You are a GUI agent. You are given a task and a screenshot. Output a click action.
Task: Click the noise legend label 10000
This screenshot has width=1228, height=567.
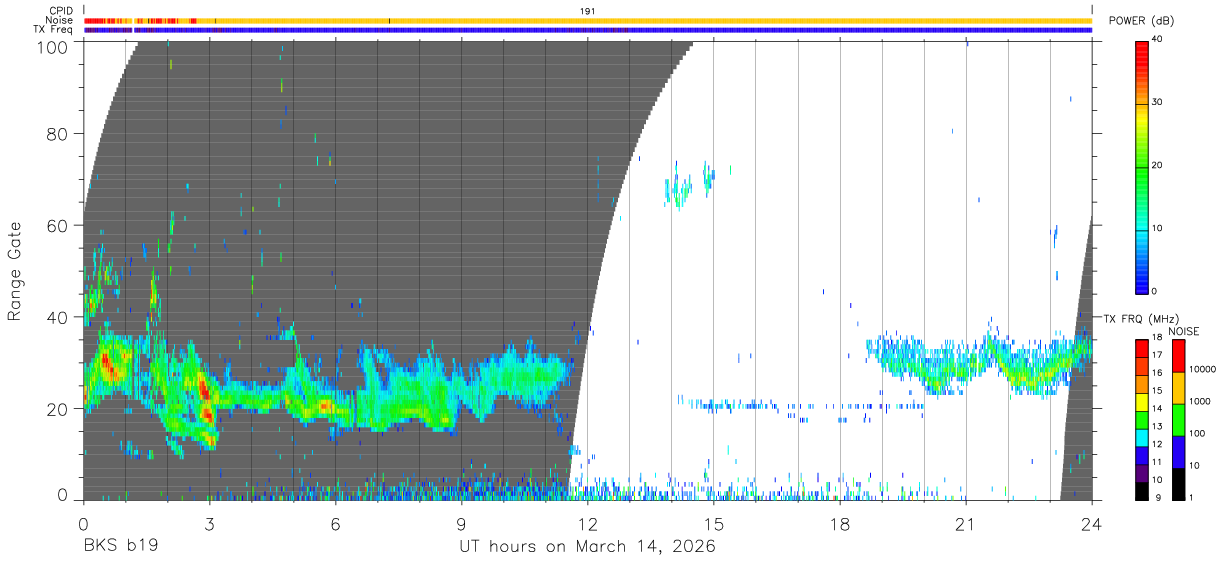(1201, 369)
